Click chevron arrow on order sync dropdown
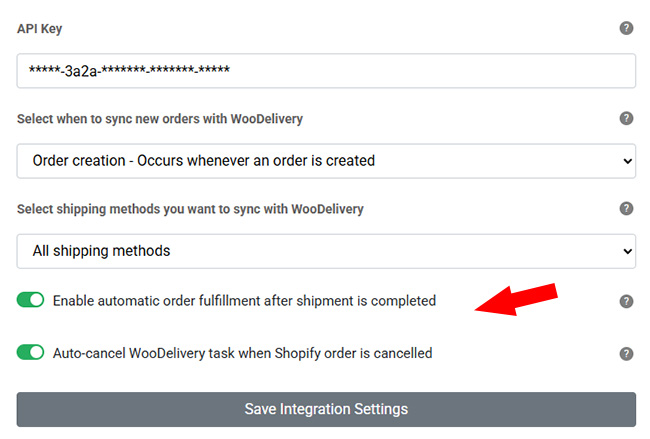 627,160
